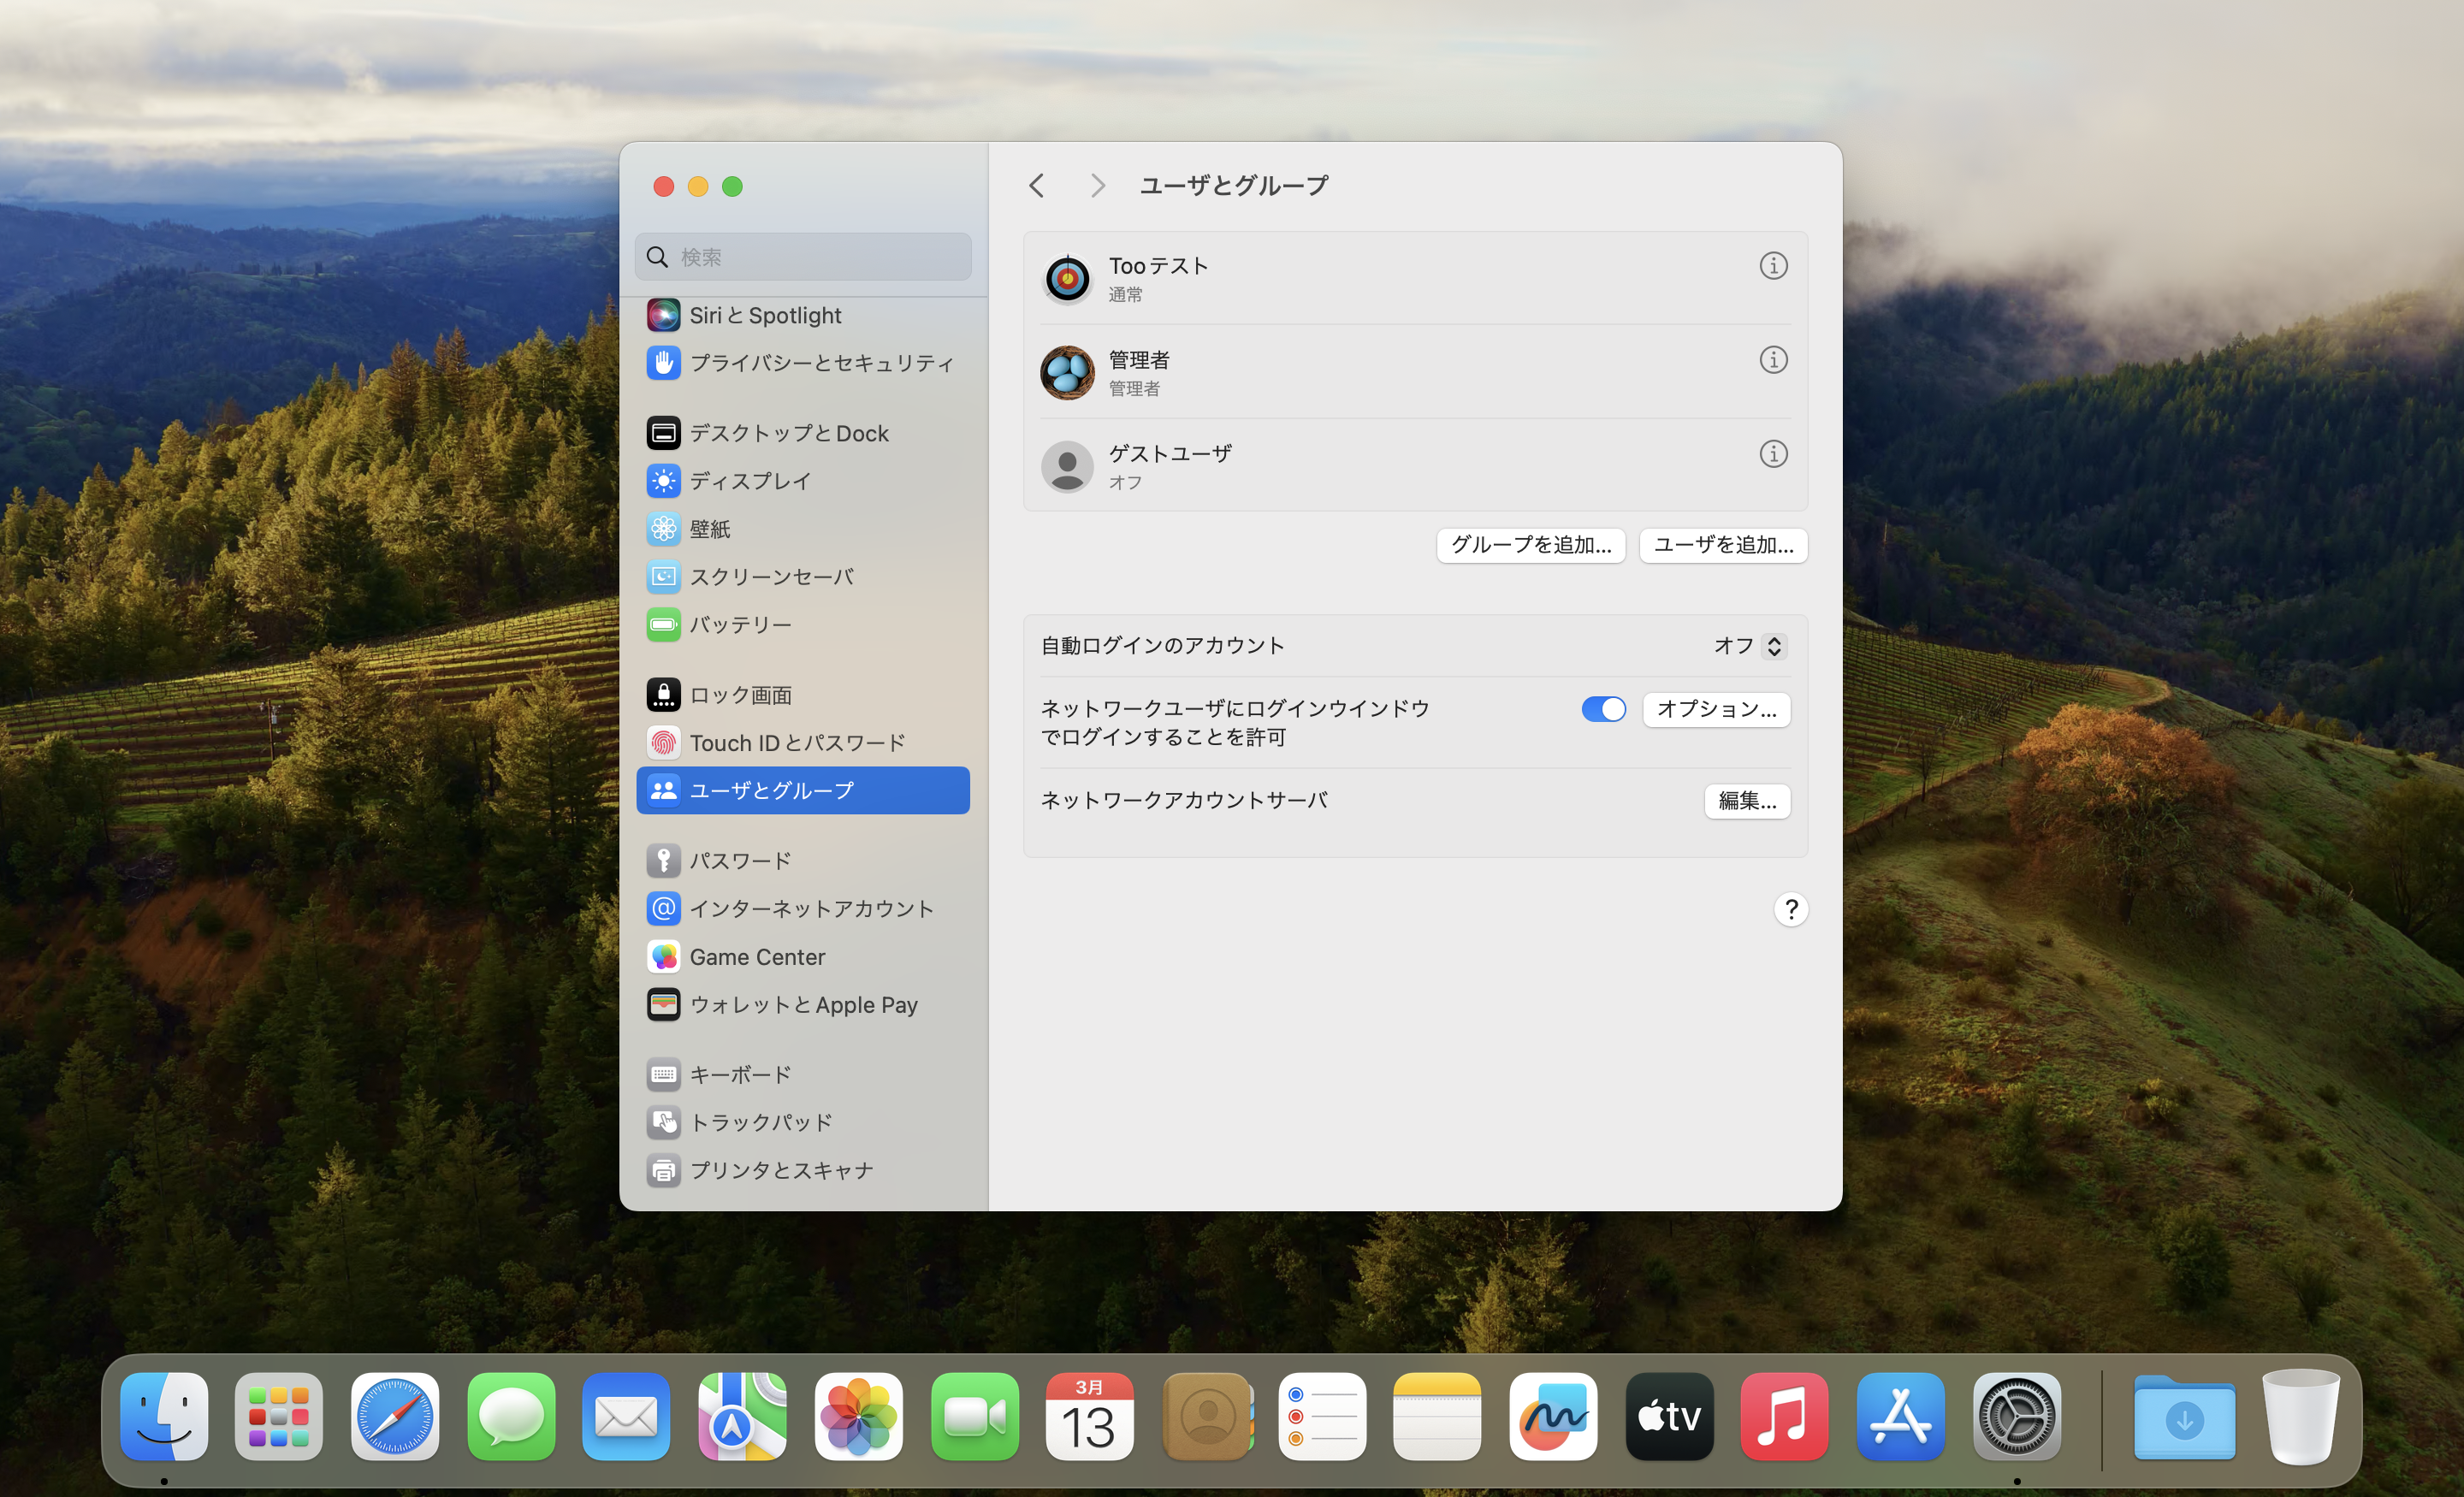Screen dimensions: 2464x1497
Task: Launch Safari from the Dock
Action: pyautogui.click(x=395, y=1417)
